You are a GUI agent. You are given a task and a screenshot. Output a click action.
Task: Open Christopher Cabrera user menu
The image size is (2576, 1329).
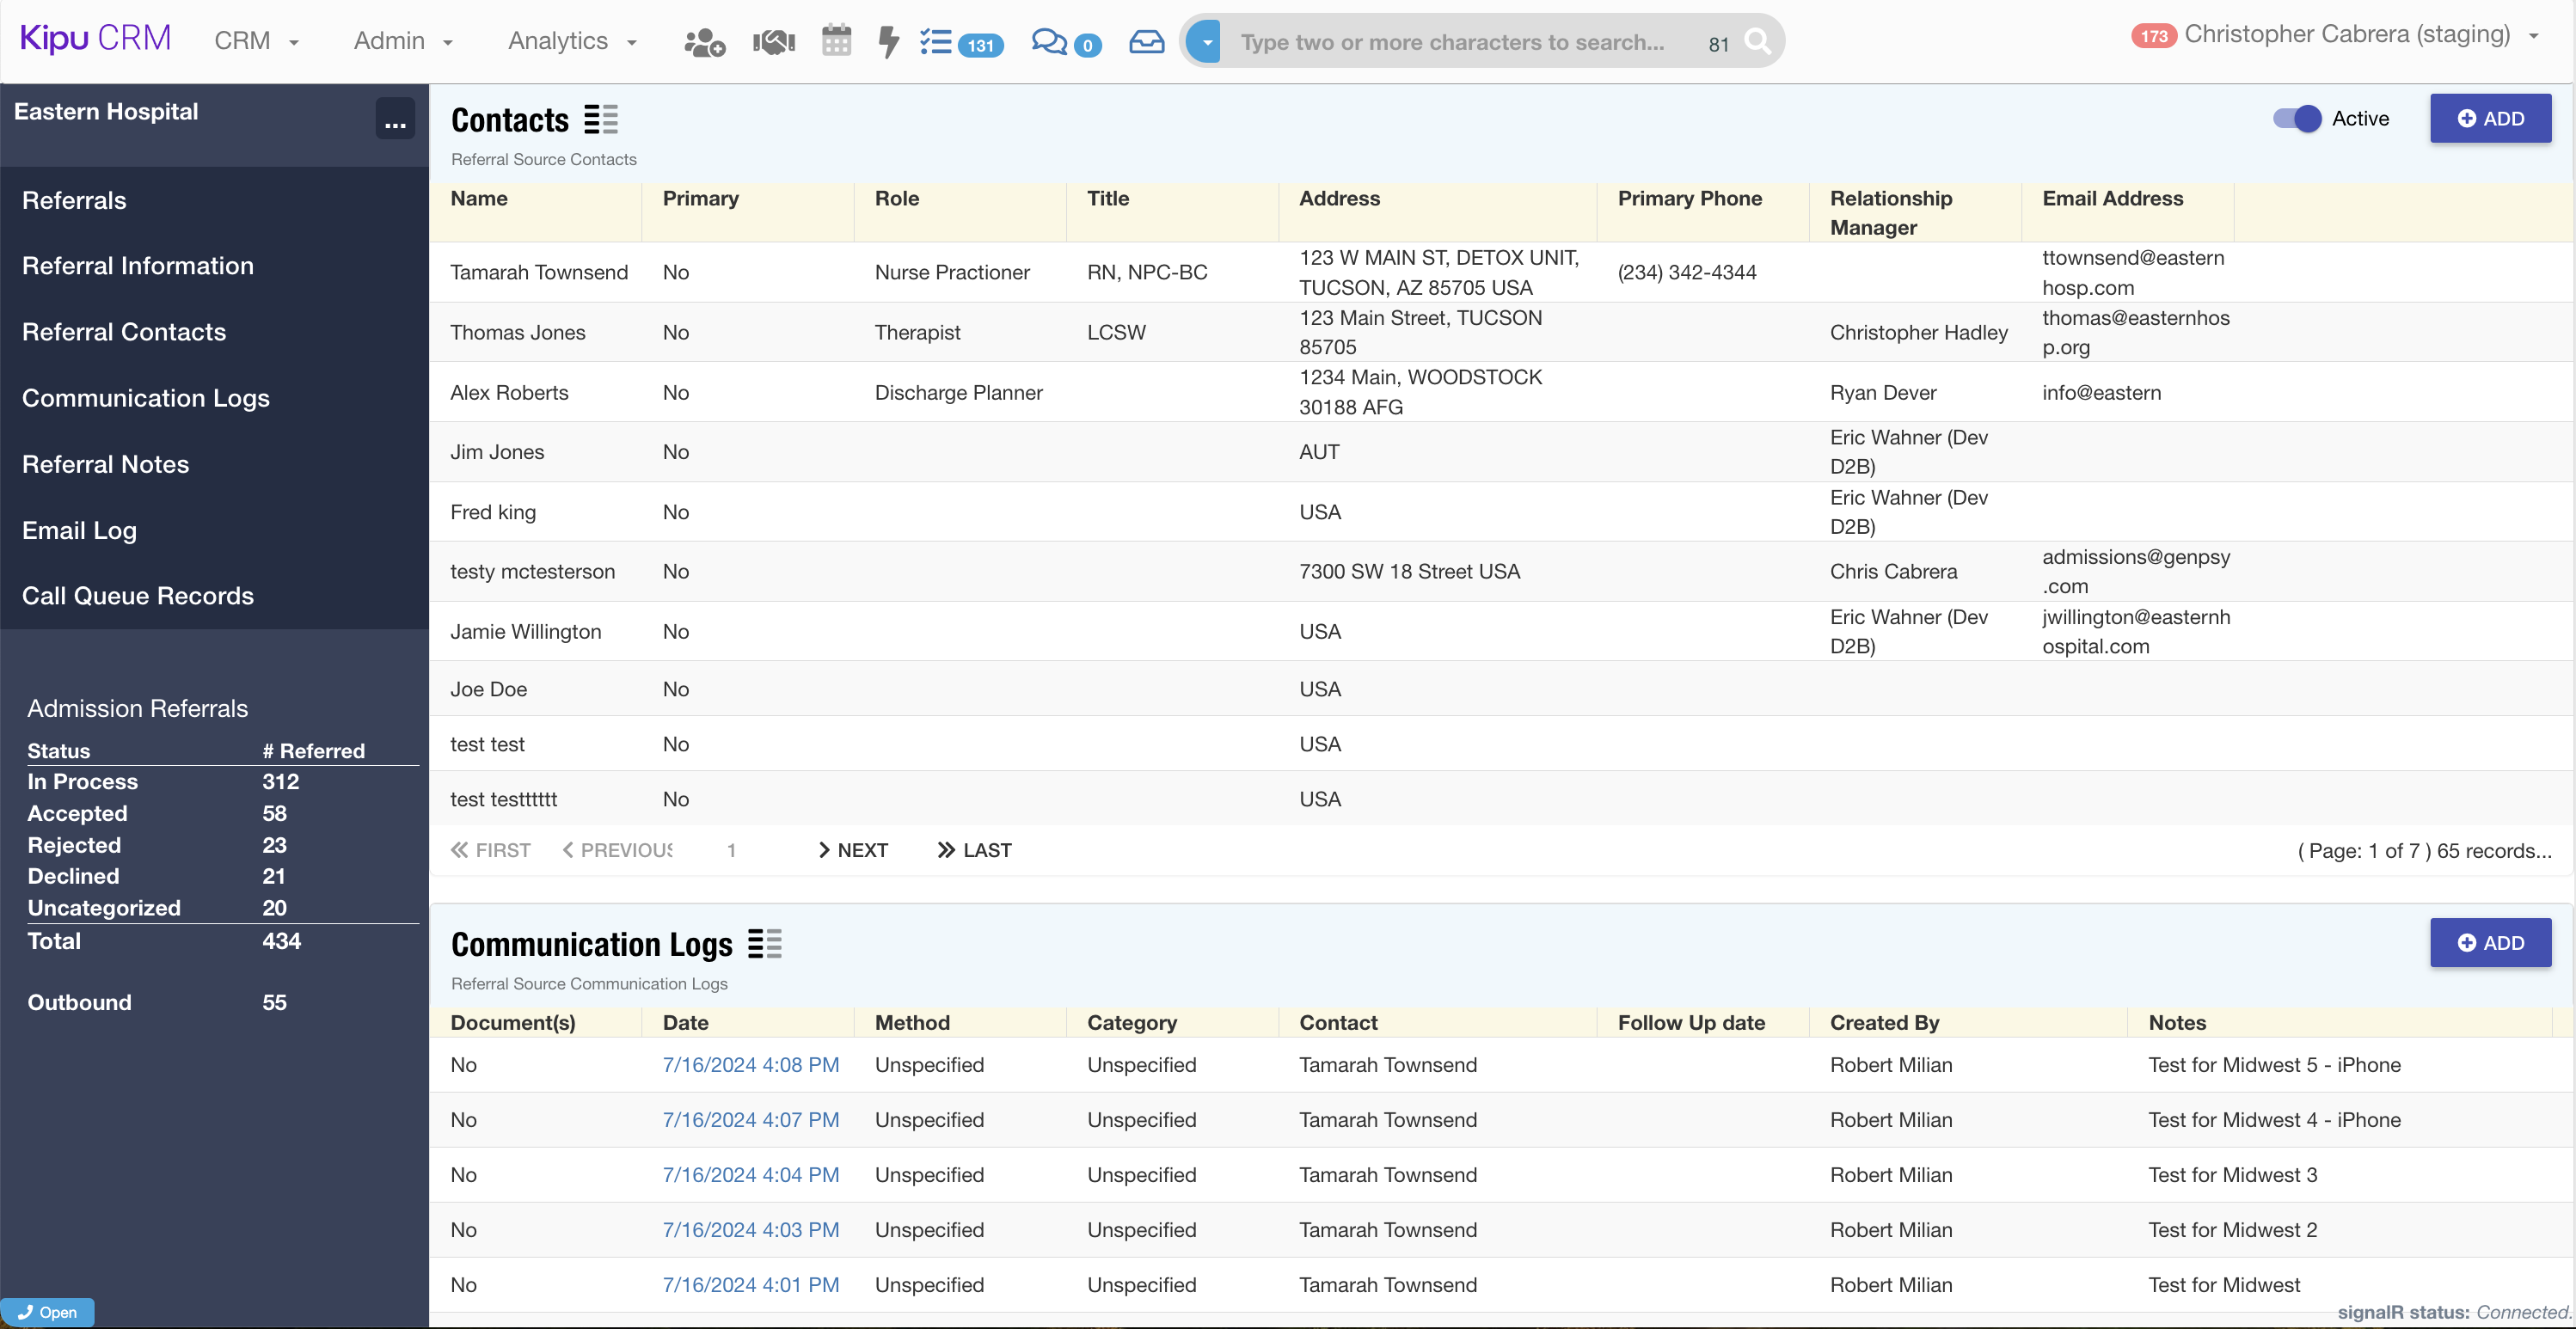[2346, 35]
